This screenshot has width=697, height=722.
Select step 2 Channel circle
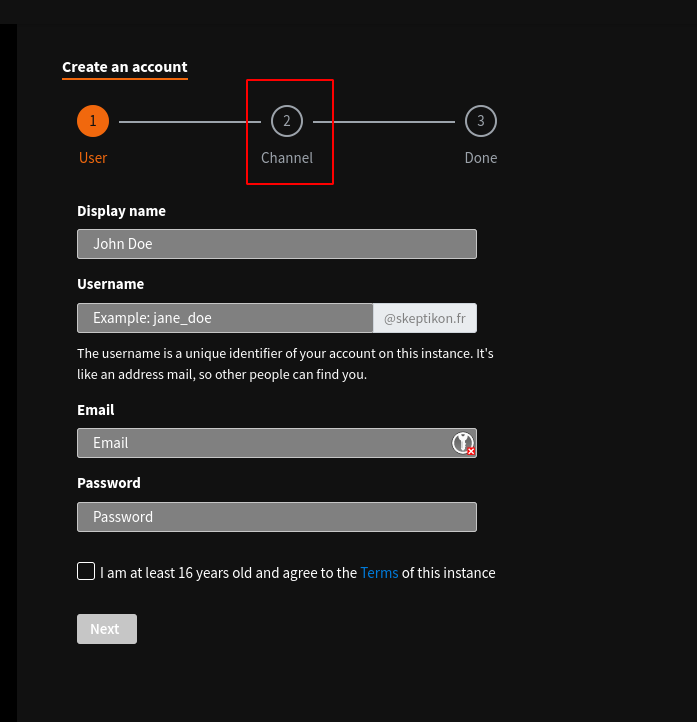coord(287,121)
